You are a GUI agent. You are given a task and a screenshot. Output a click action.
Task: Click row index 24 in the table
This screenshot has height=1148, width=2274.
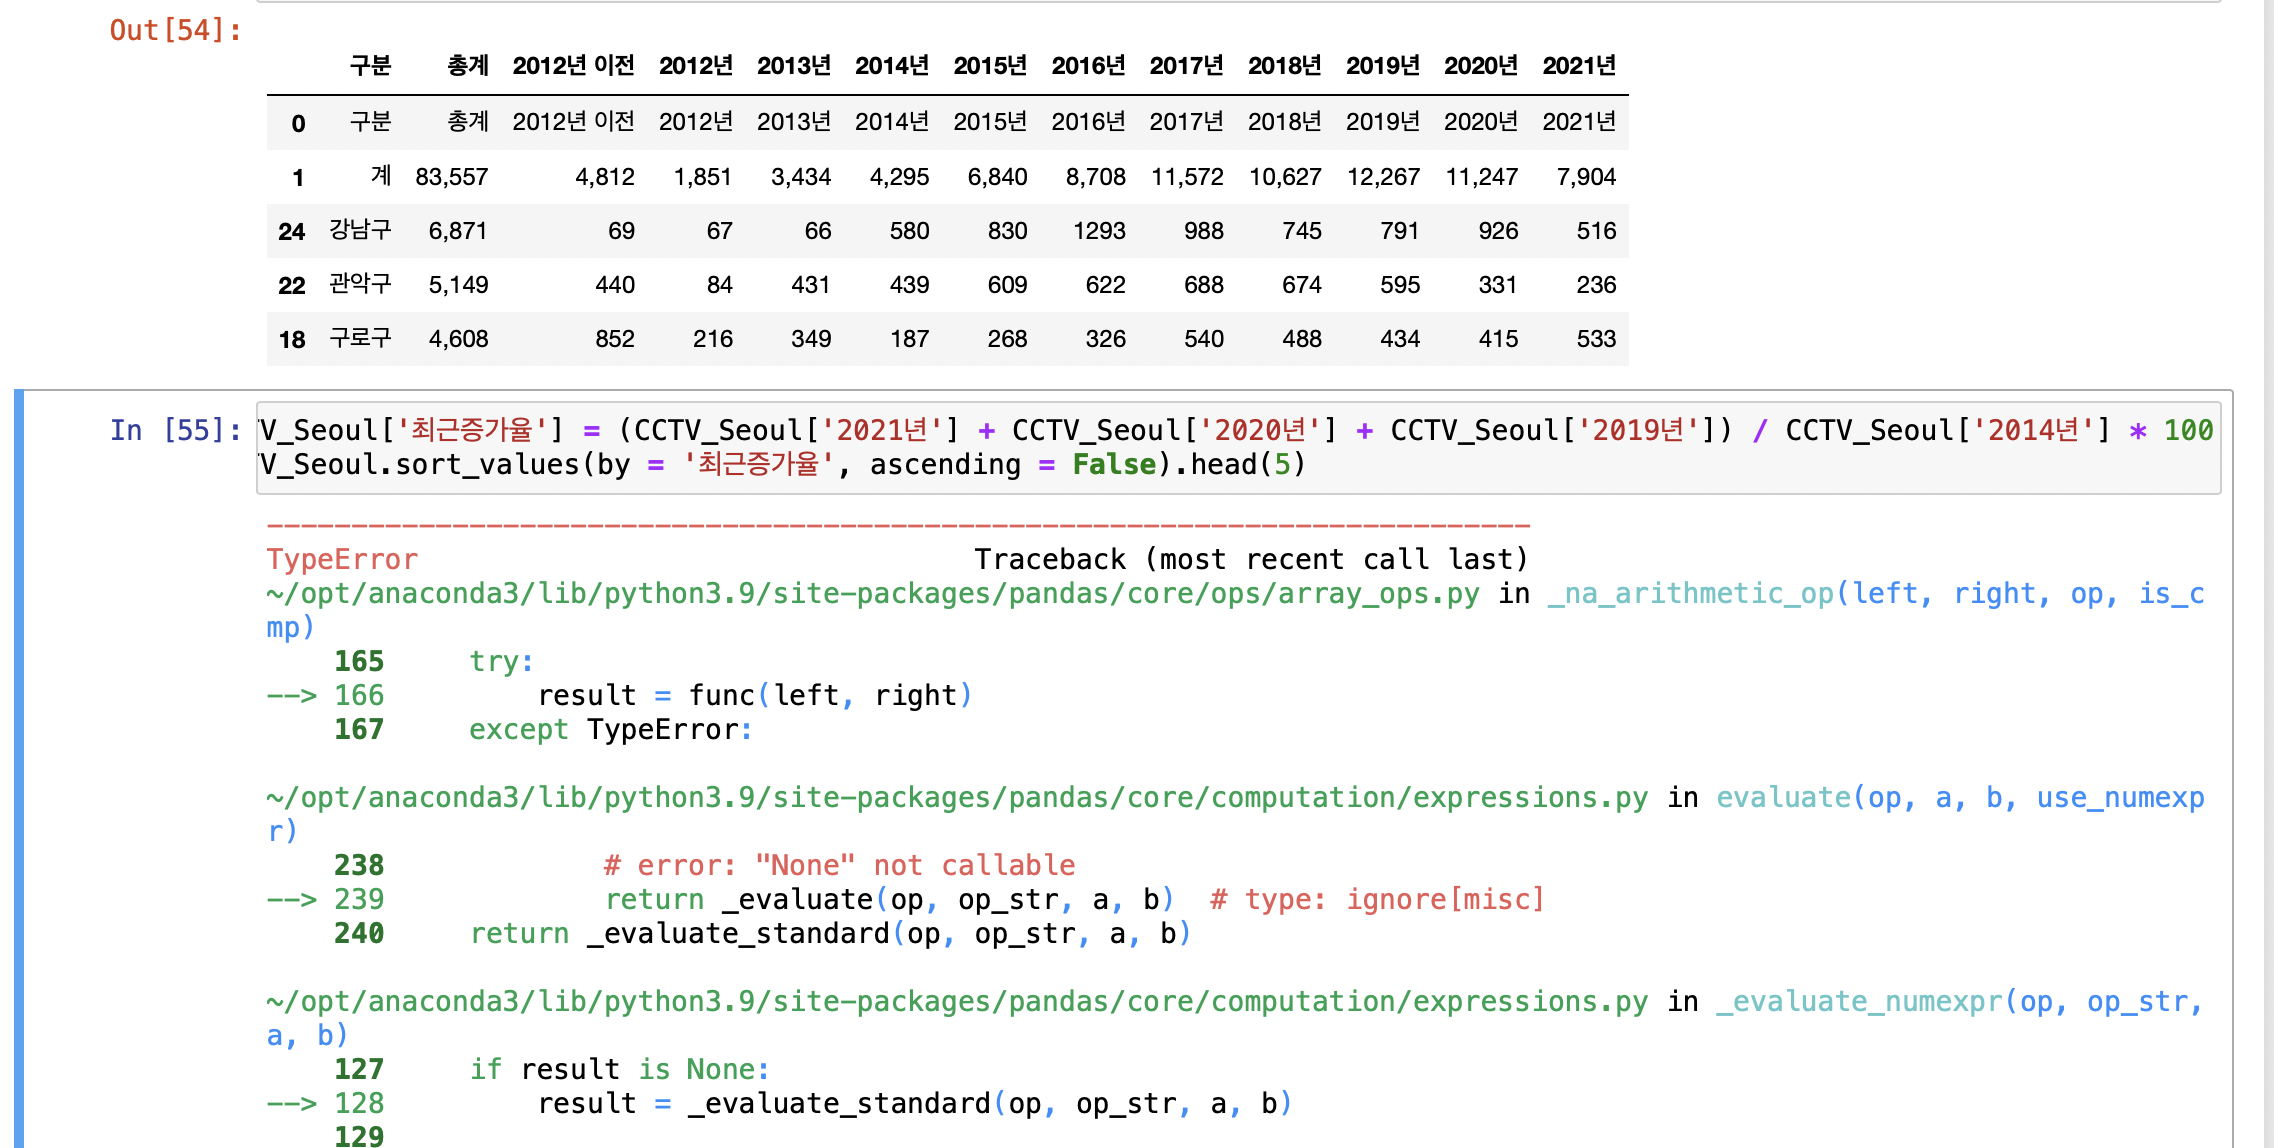click(x=291, y=232)
